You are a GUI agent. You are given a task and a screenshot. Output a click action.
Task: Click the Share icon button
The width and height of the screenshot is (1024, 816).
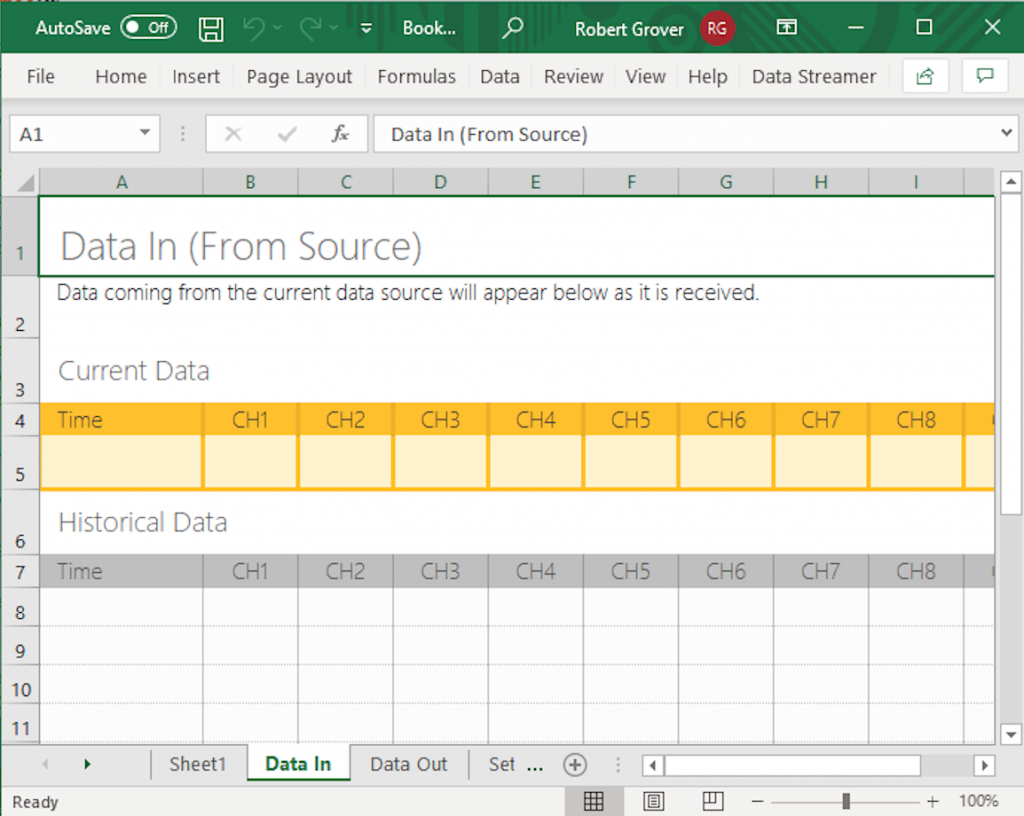point(925,76)
